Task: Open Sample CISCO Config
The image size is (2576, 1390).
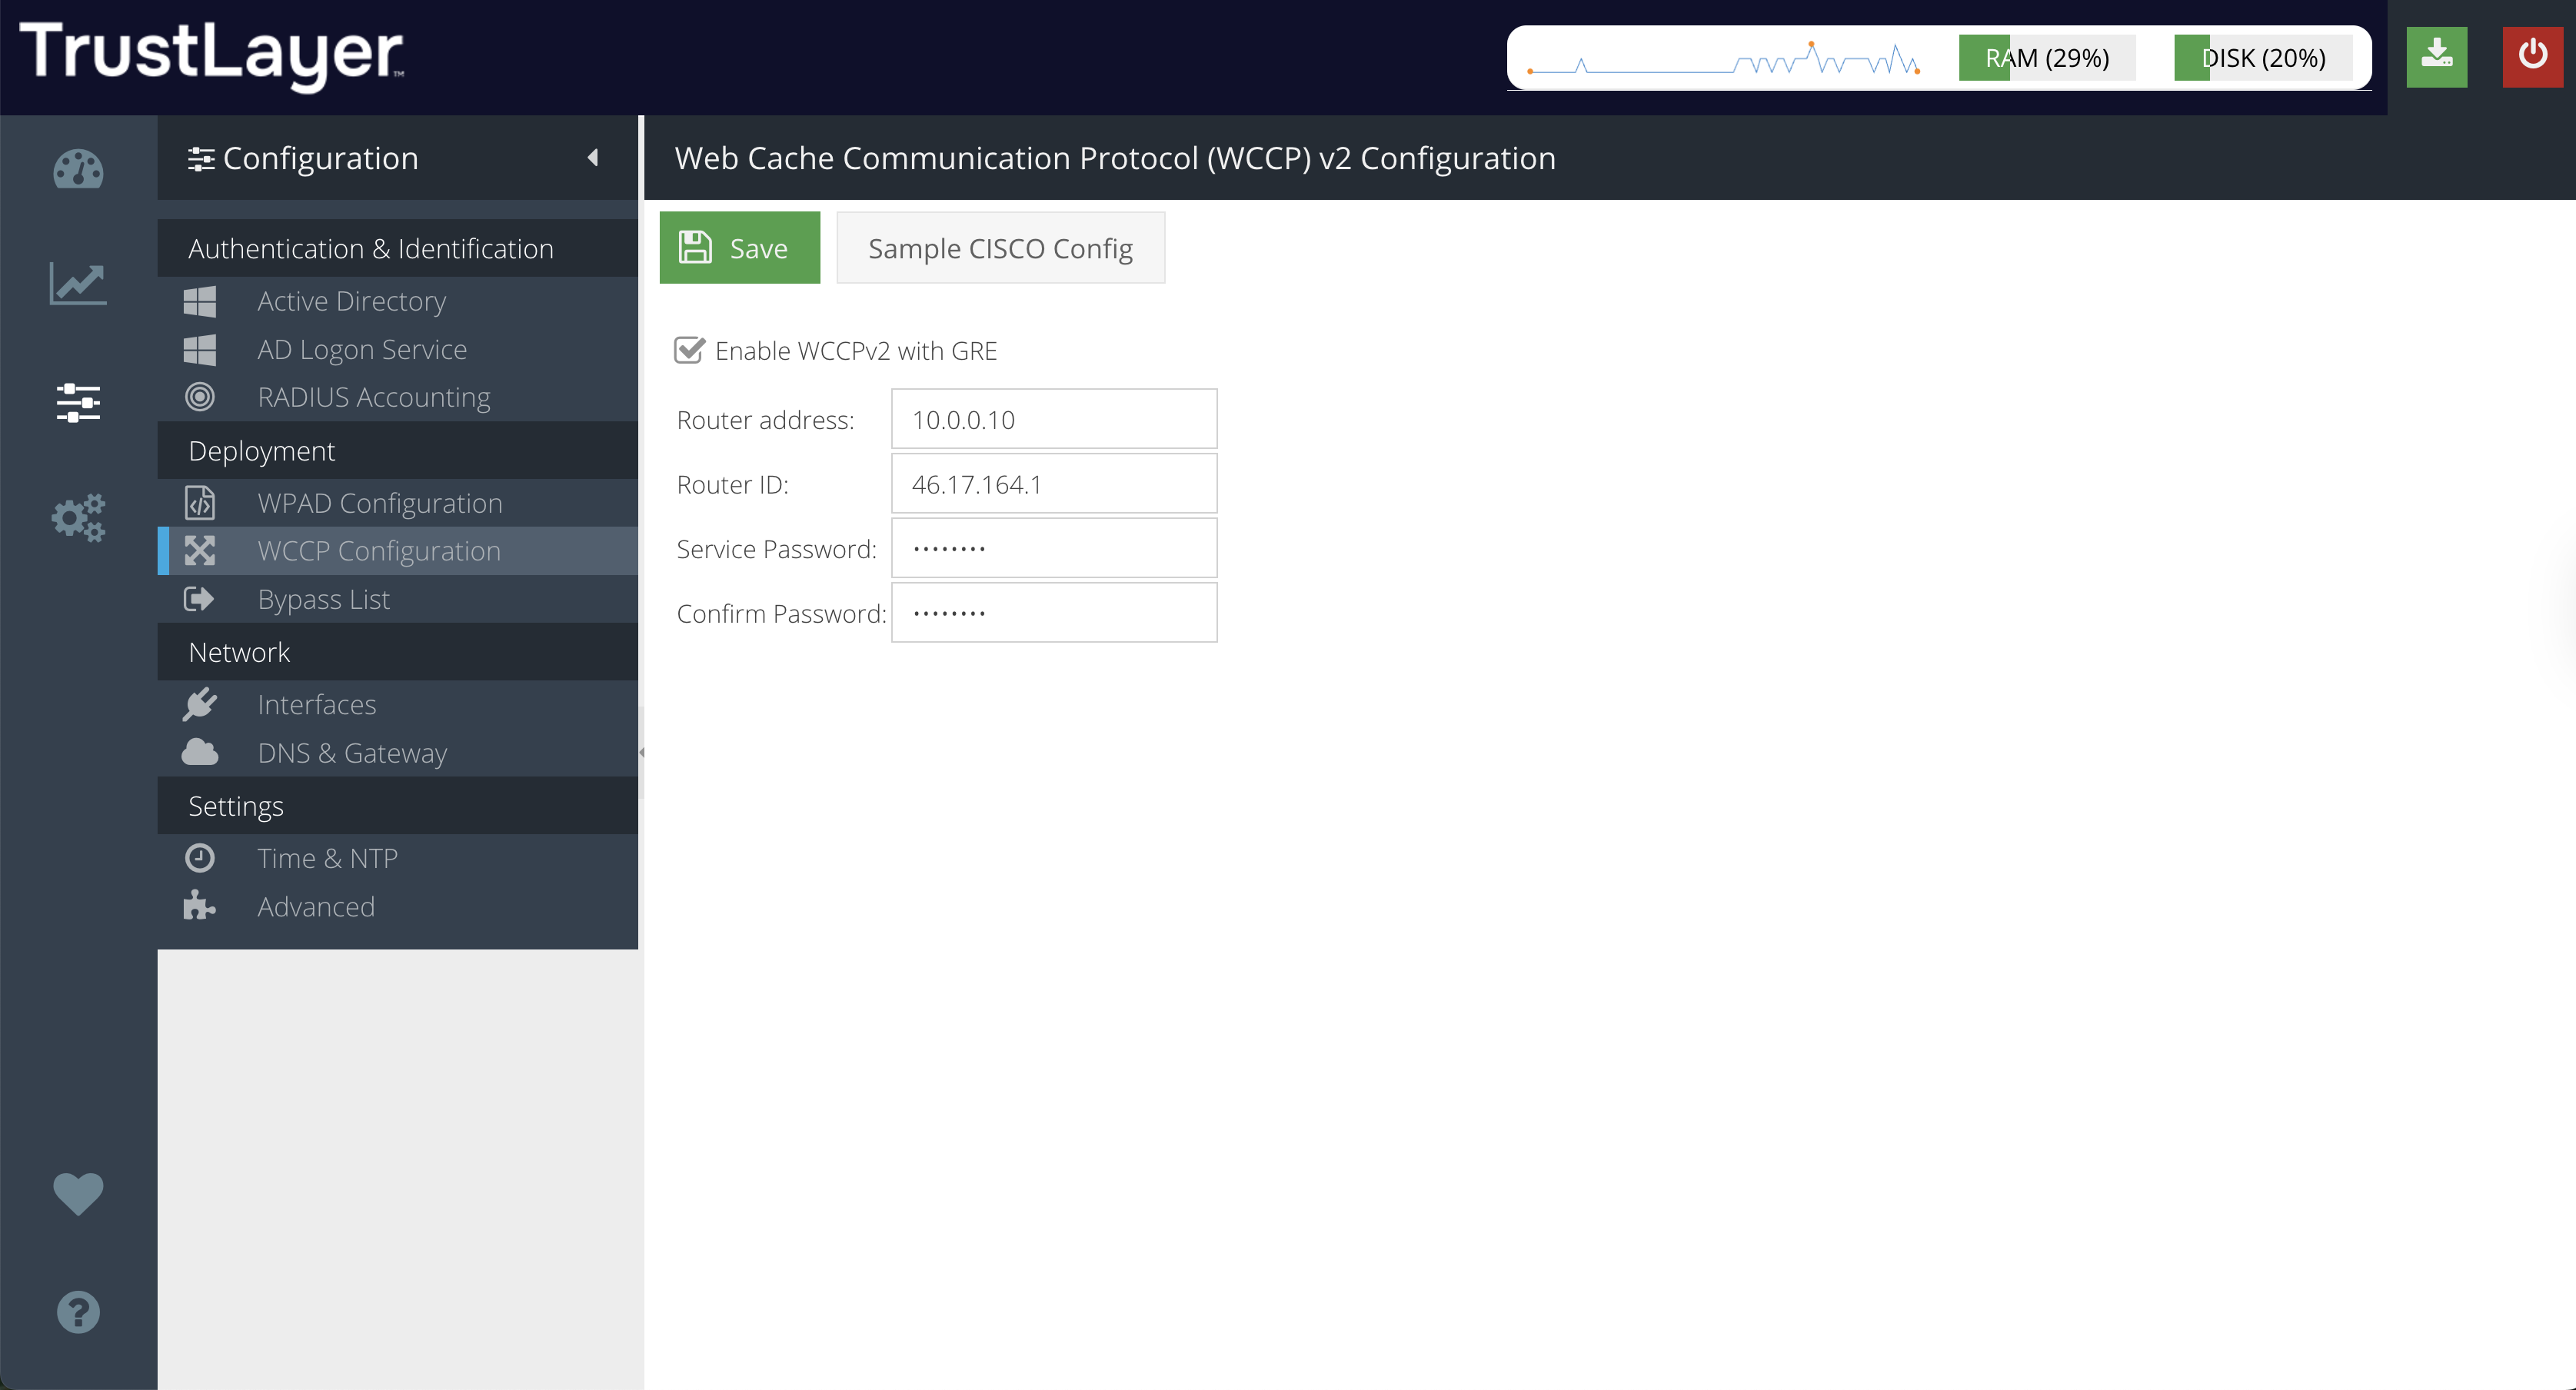Action: pos(1000,247)
